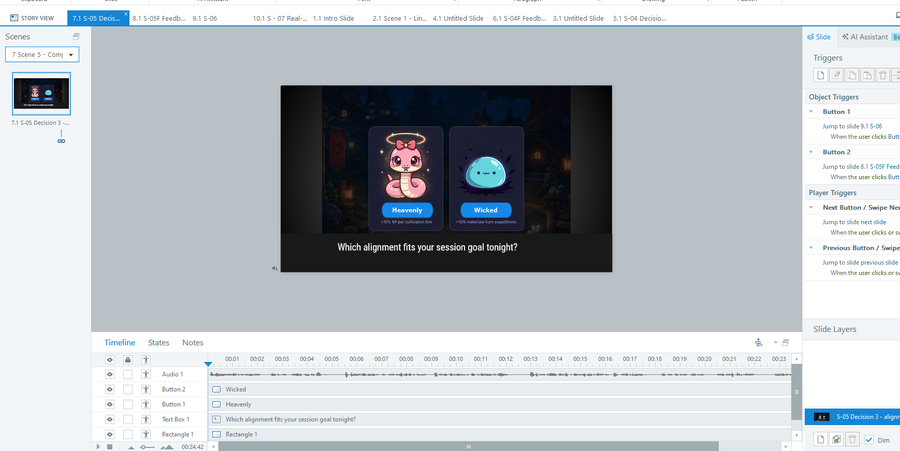Click the 'next slide' trigger link
Viewport: 900px width, 451px height.
873,222
